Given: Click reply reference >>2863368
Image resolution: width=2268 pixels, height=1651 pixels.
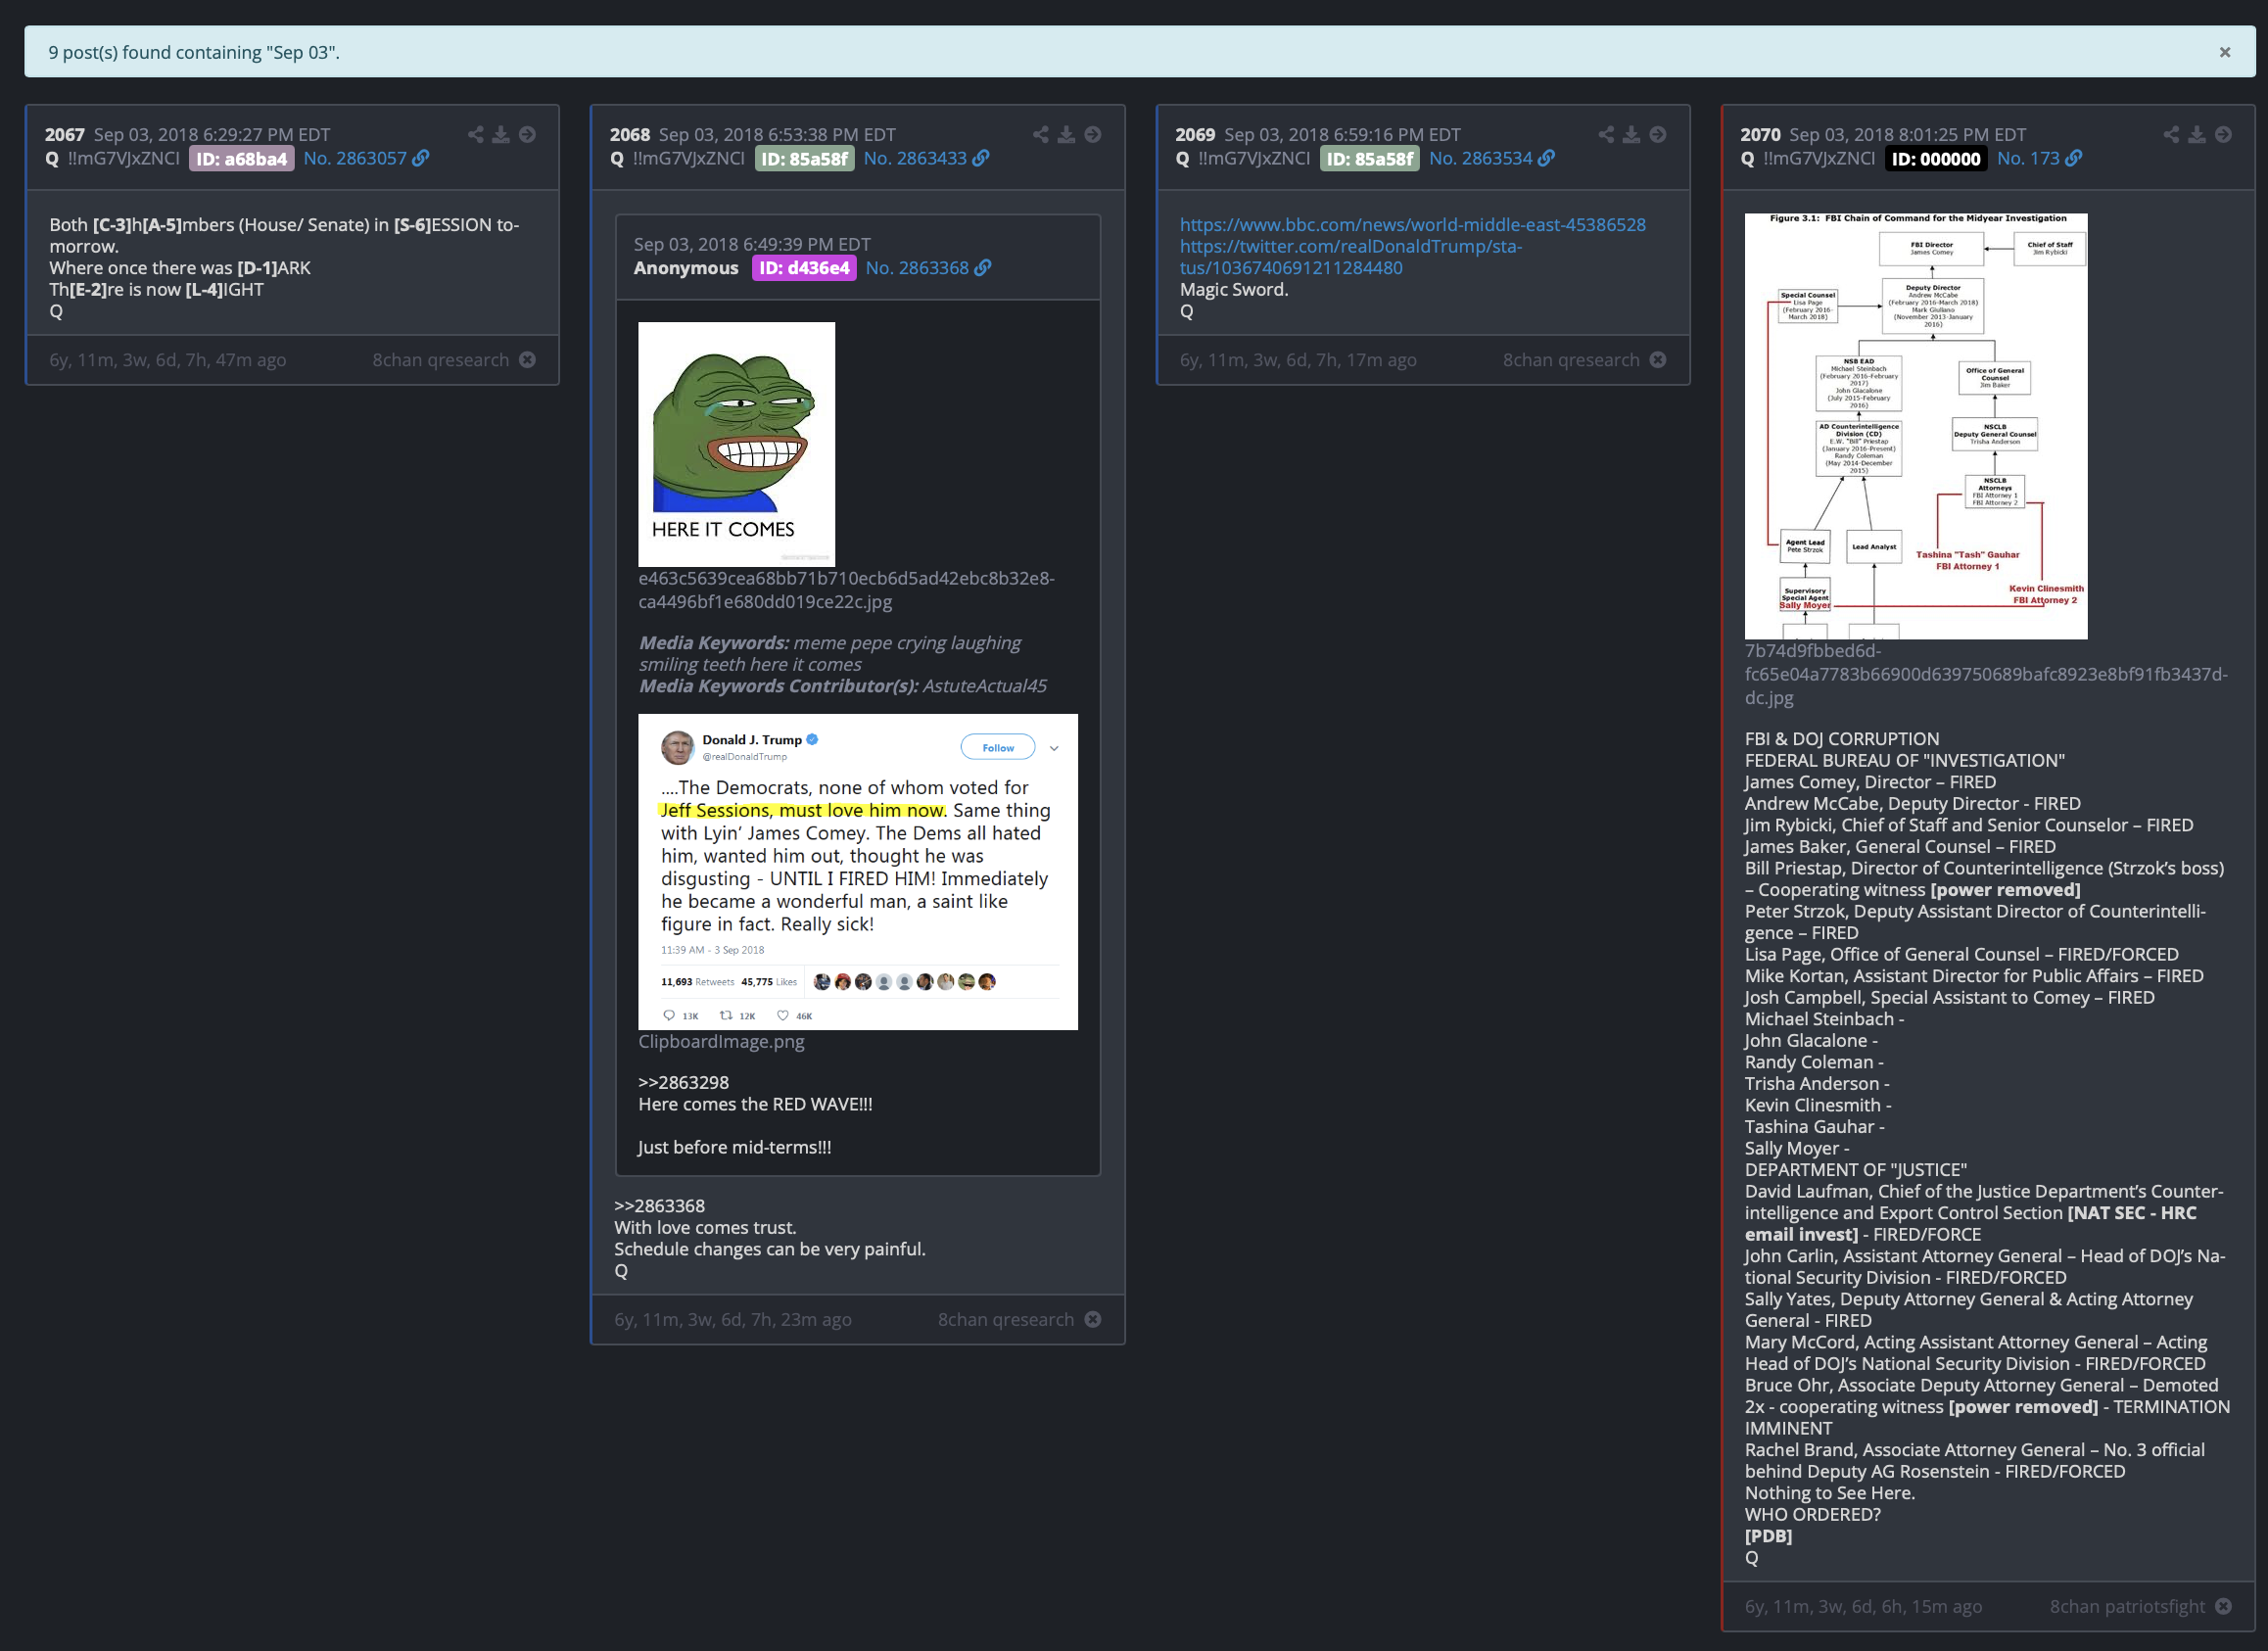Looking at the screenshot, I should (x=660, y=1206).
